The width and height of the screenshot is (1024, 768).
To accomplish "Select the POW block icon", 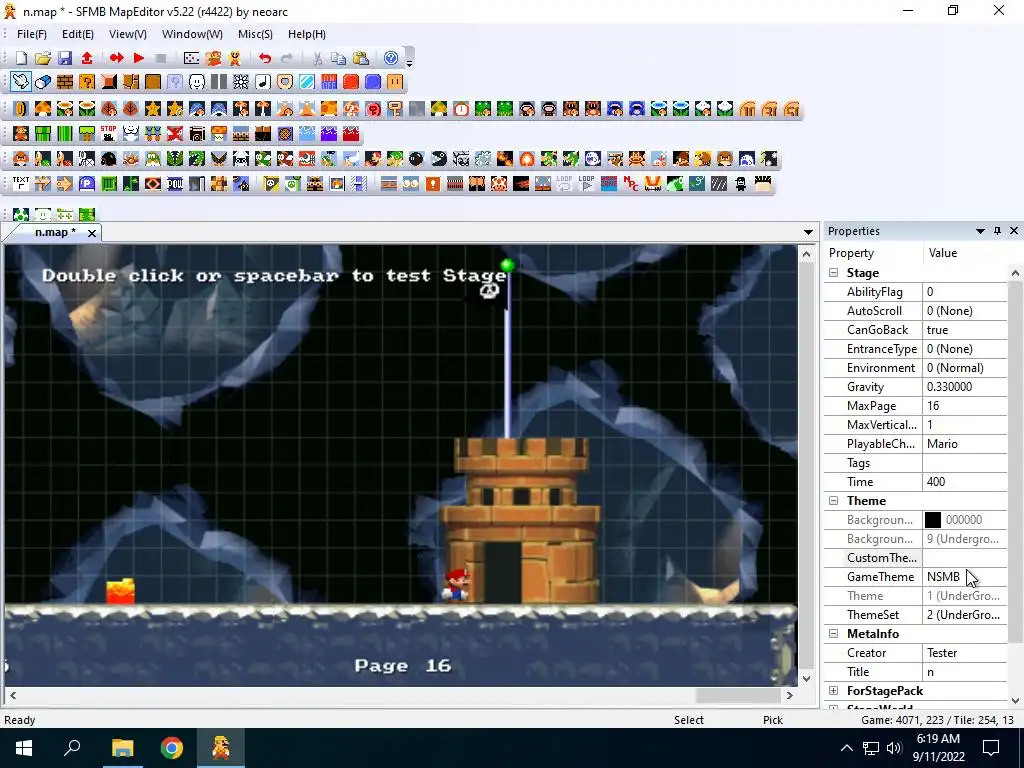I will 175,184.
